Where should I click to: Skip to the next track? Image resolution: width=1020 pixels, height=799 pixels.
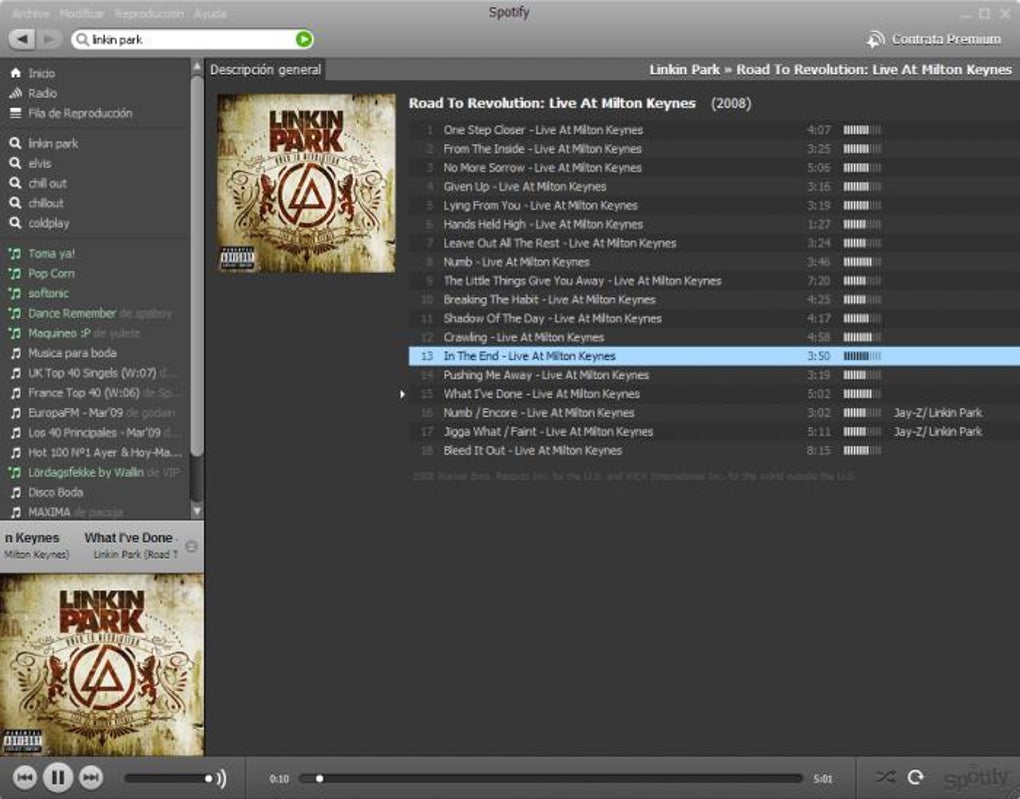pos(91,777)
